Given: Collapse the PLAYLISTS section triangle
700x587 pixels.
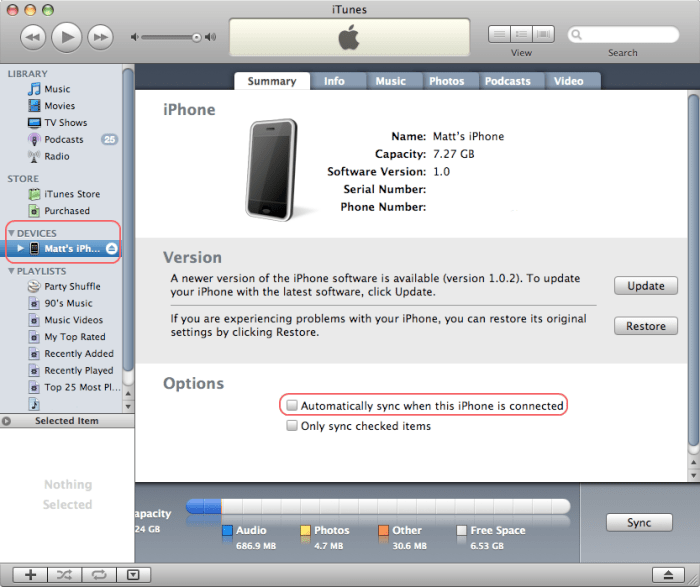Looking at the screenshot, I should click(x=12, y=271).
